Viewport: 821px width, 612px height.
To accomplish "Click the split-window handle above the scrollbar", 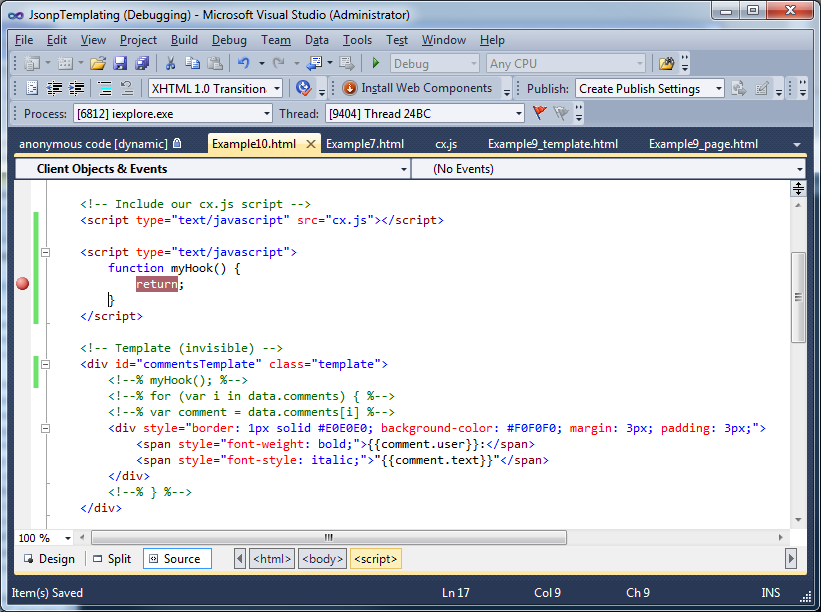I will coord(798,188).
